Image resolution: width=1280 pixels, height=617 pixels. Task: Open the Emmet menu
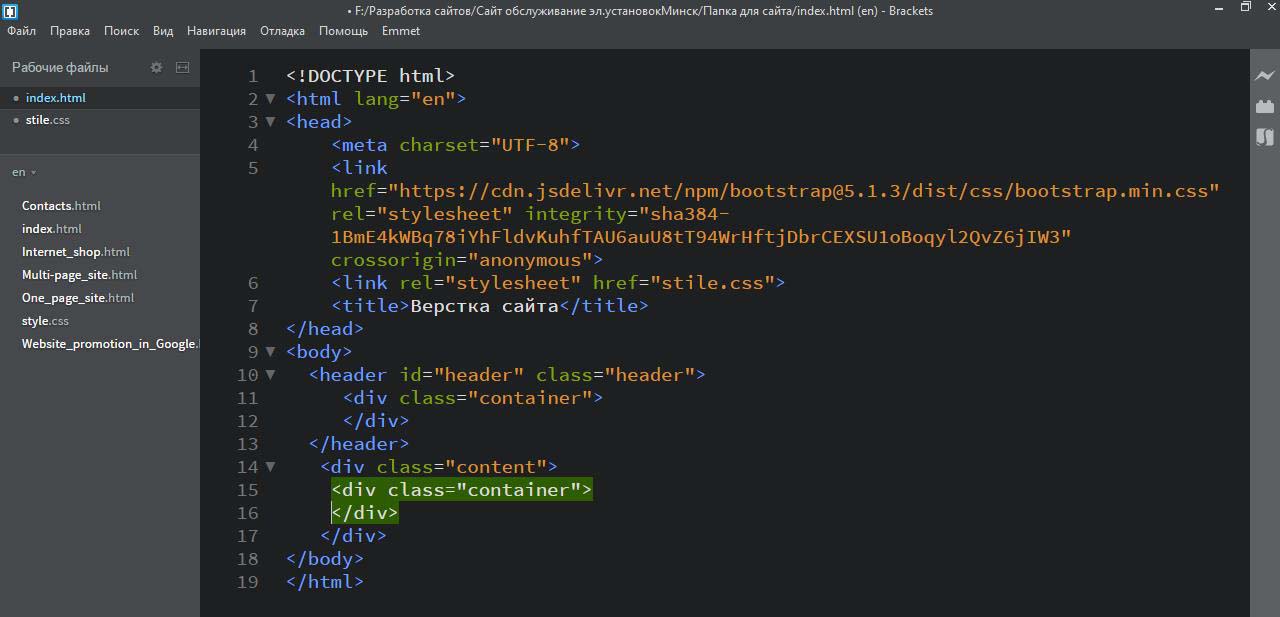(x=400, y=31)
